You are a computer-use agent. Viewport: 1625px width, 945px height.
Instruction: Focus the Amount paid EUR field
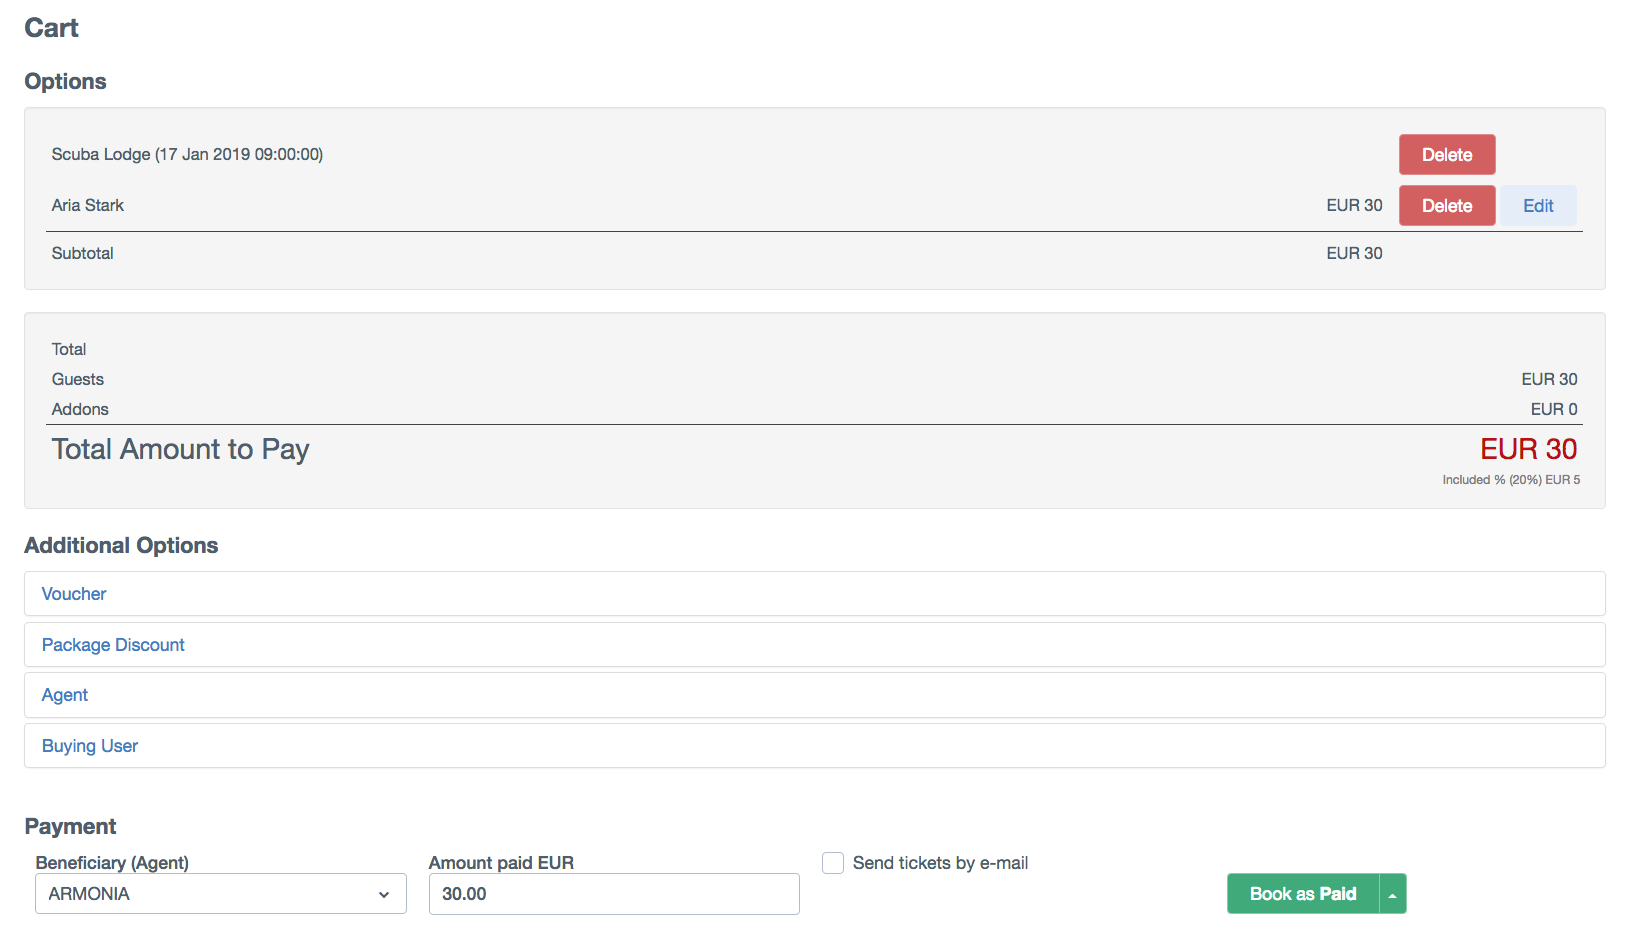614,894
